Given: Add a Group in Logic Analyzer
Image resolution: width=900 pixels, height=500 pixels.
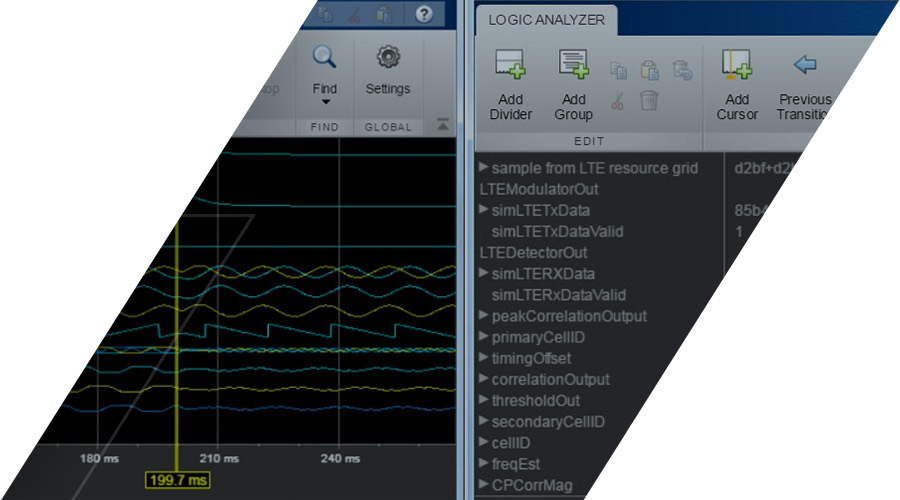Looking at the screenshot, I should [x=573, y=84].
